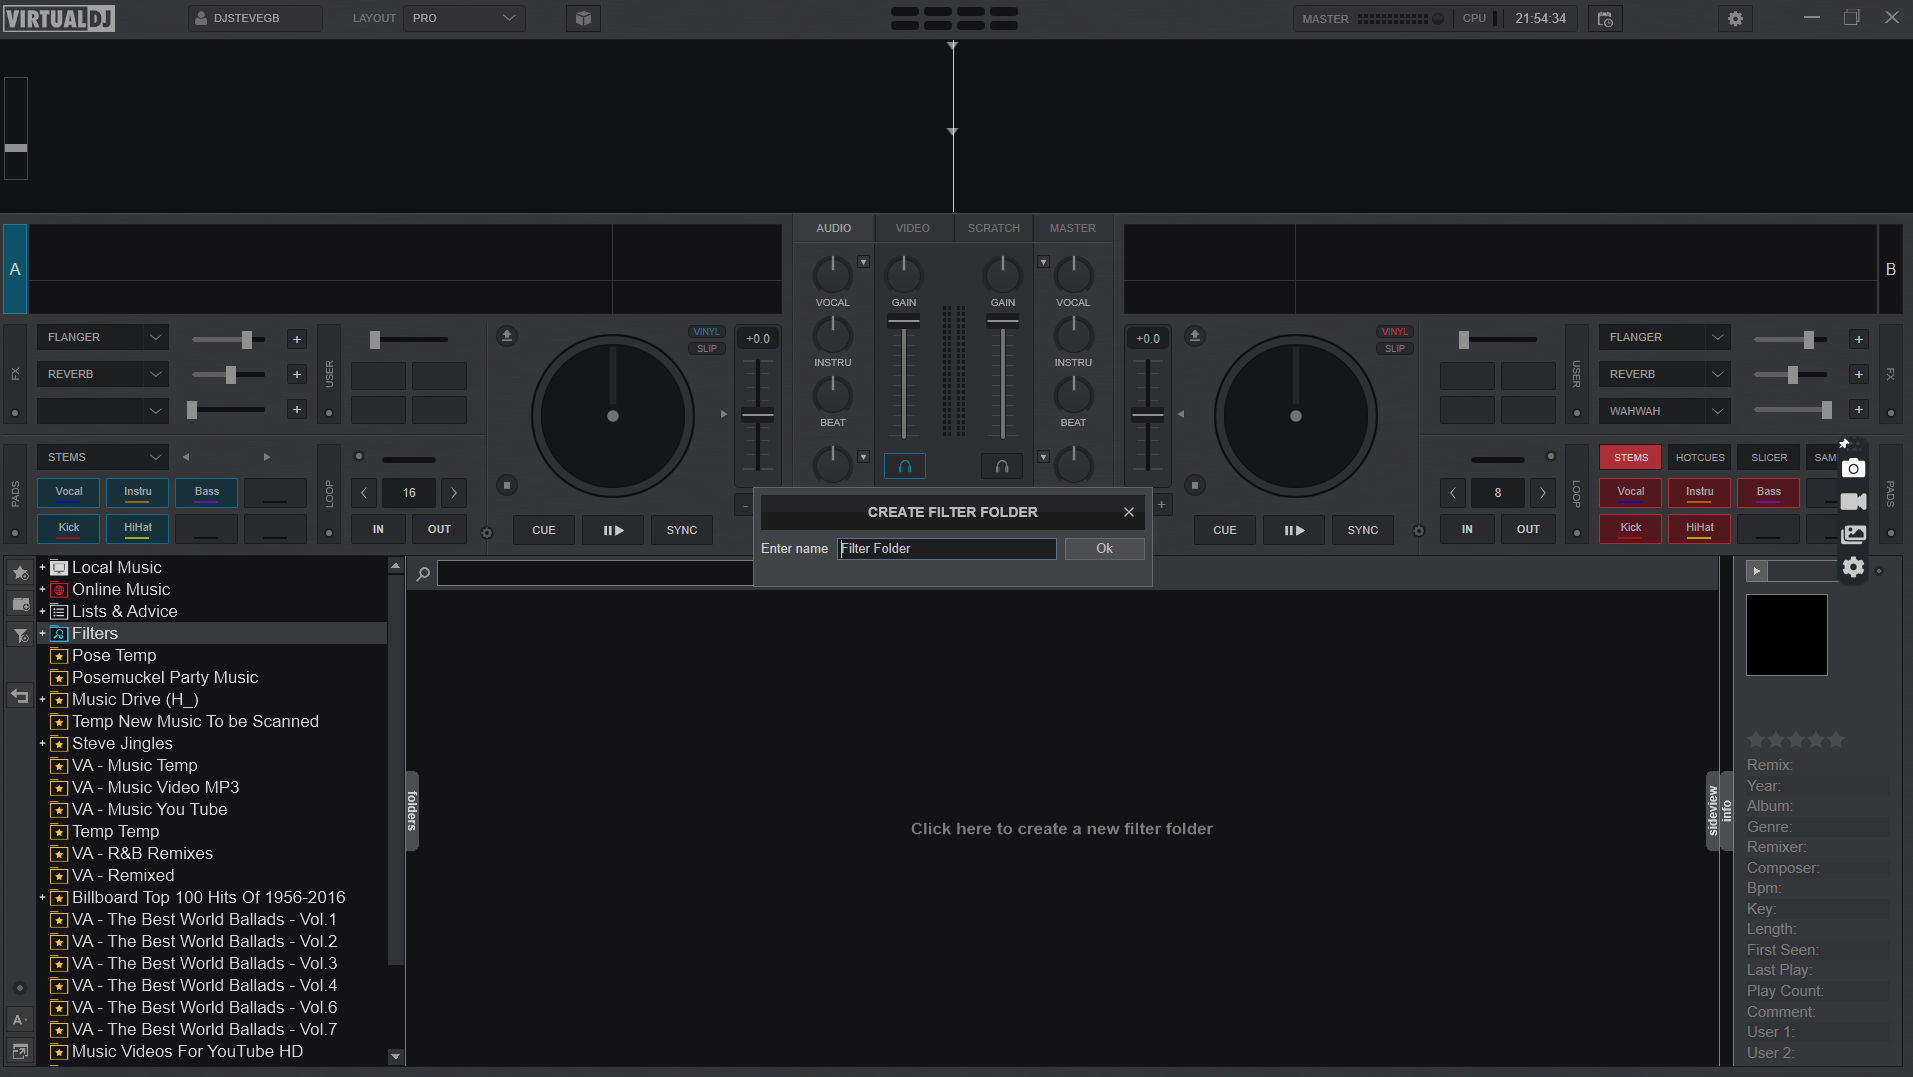Toggle SLIP mode on deck B
Viewport: 1913px width, 1077px height.
pos(1395,349)
